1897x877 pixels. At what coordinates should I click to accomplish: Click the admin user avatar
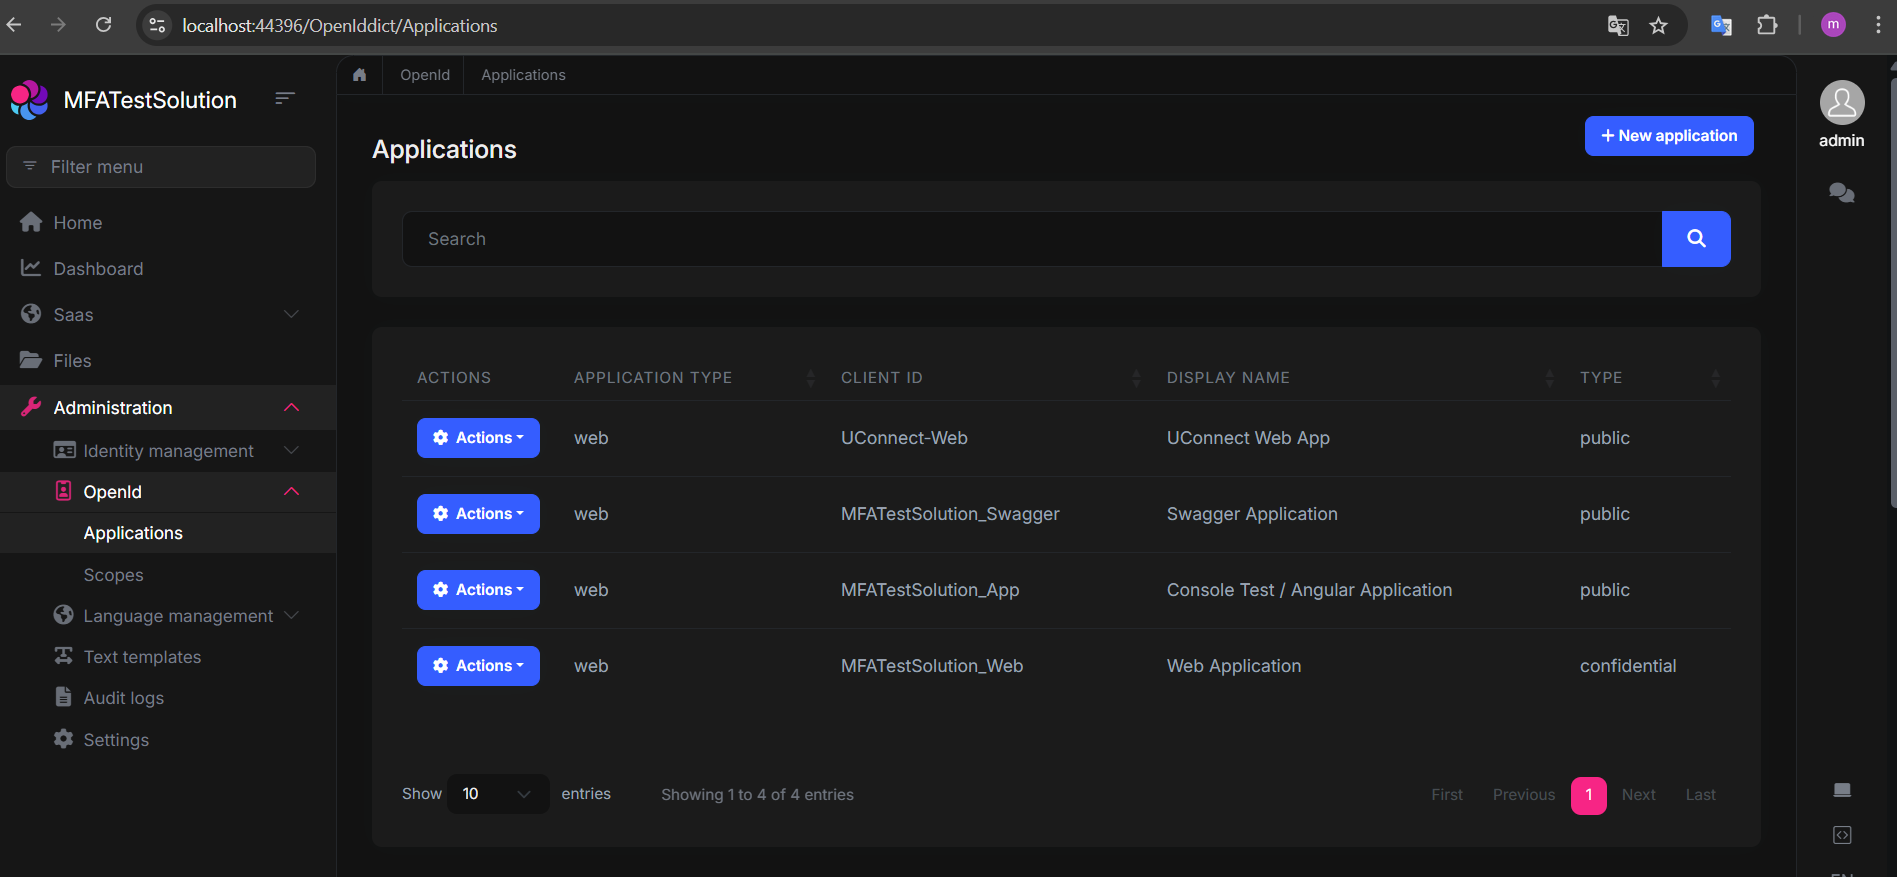tap(1841, 103)
